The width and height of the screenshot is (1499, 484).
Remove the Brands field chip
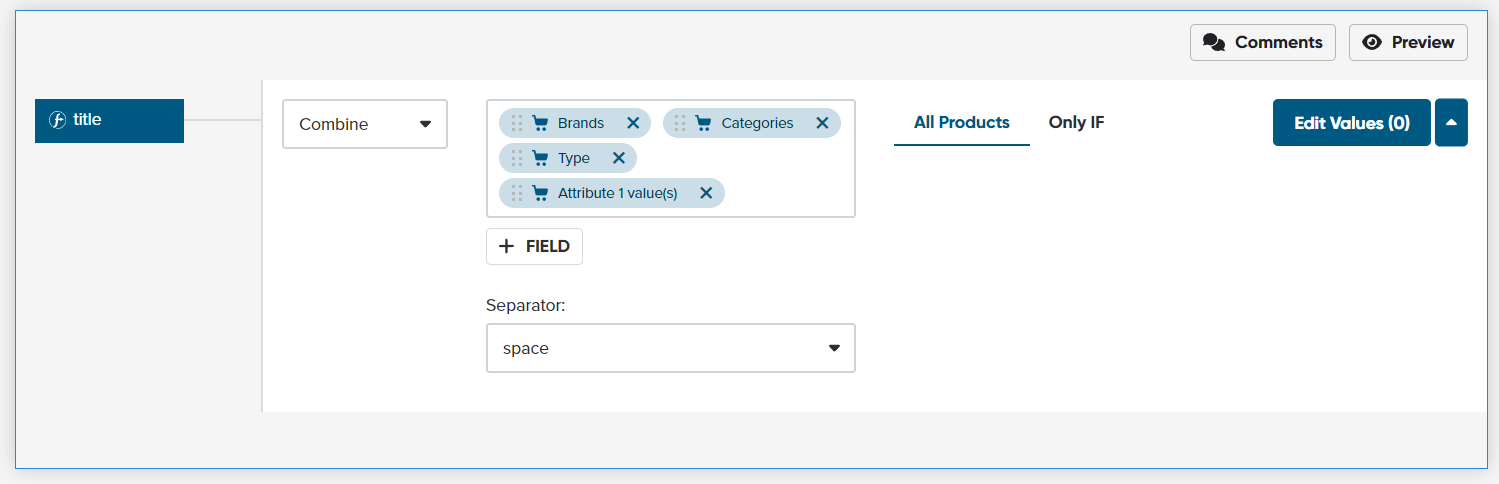tap(633, 123)
